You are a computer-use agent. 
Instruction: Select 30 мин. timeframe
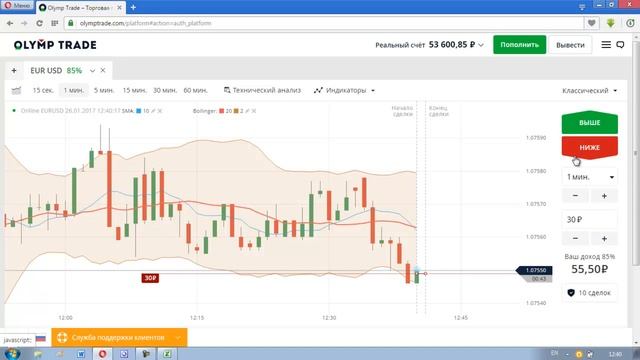pos(165,90)
